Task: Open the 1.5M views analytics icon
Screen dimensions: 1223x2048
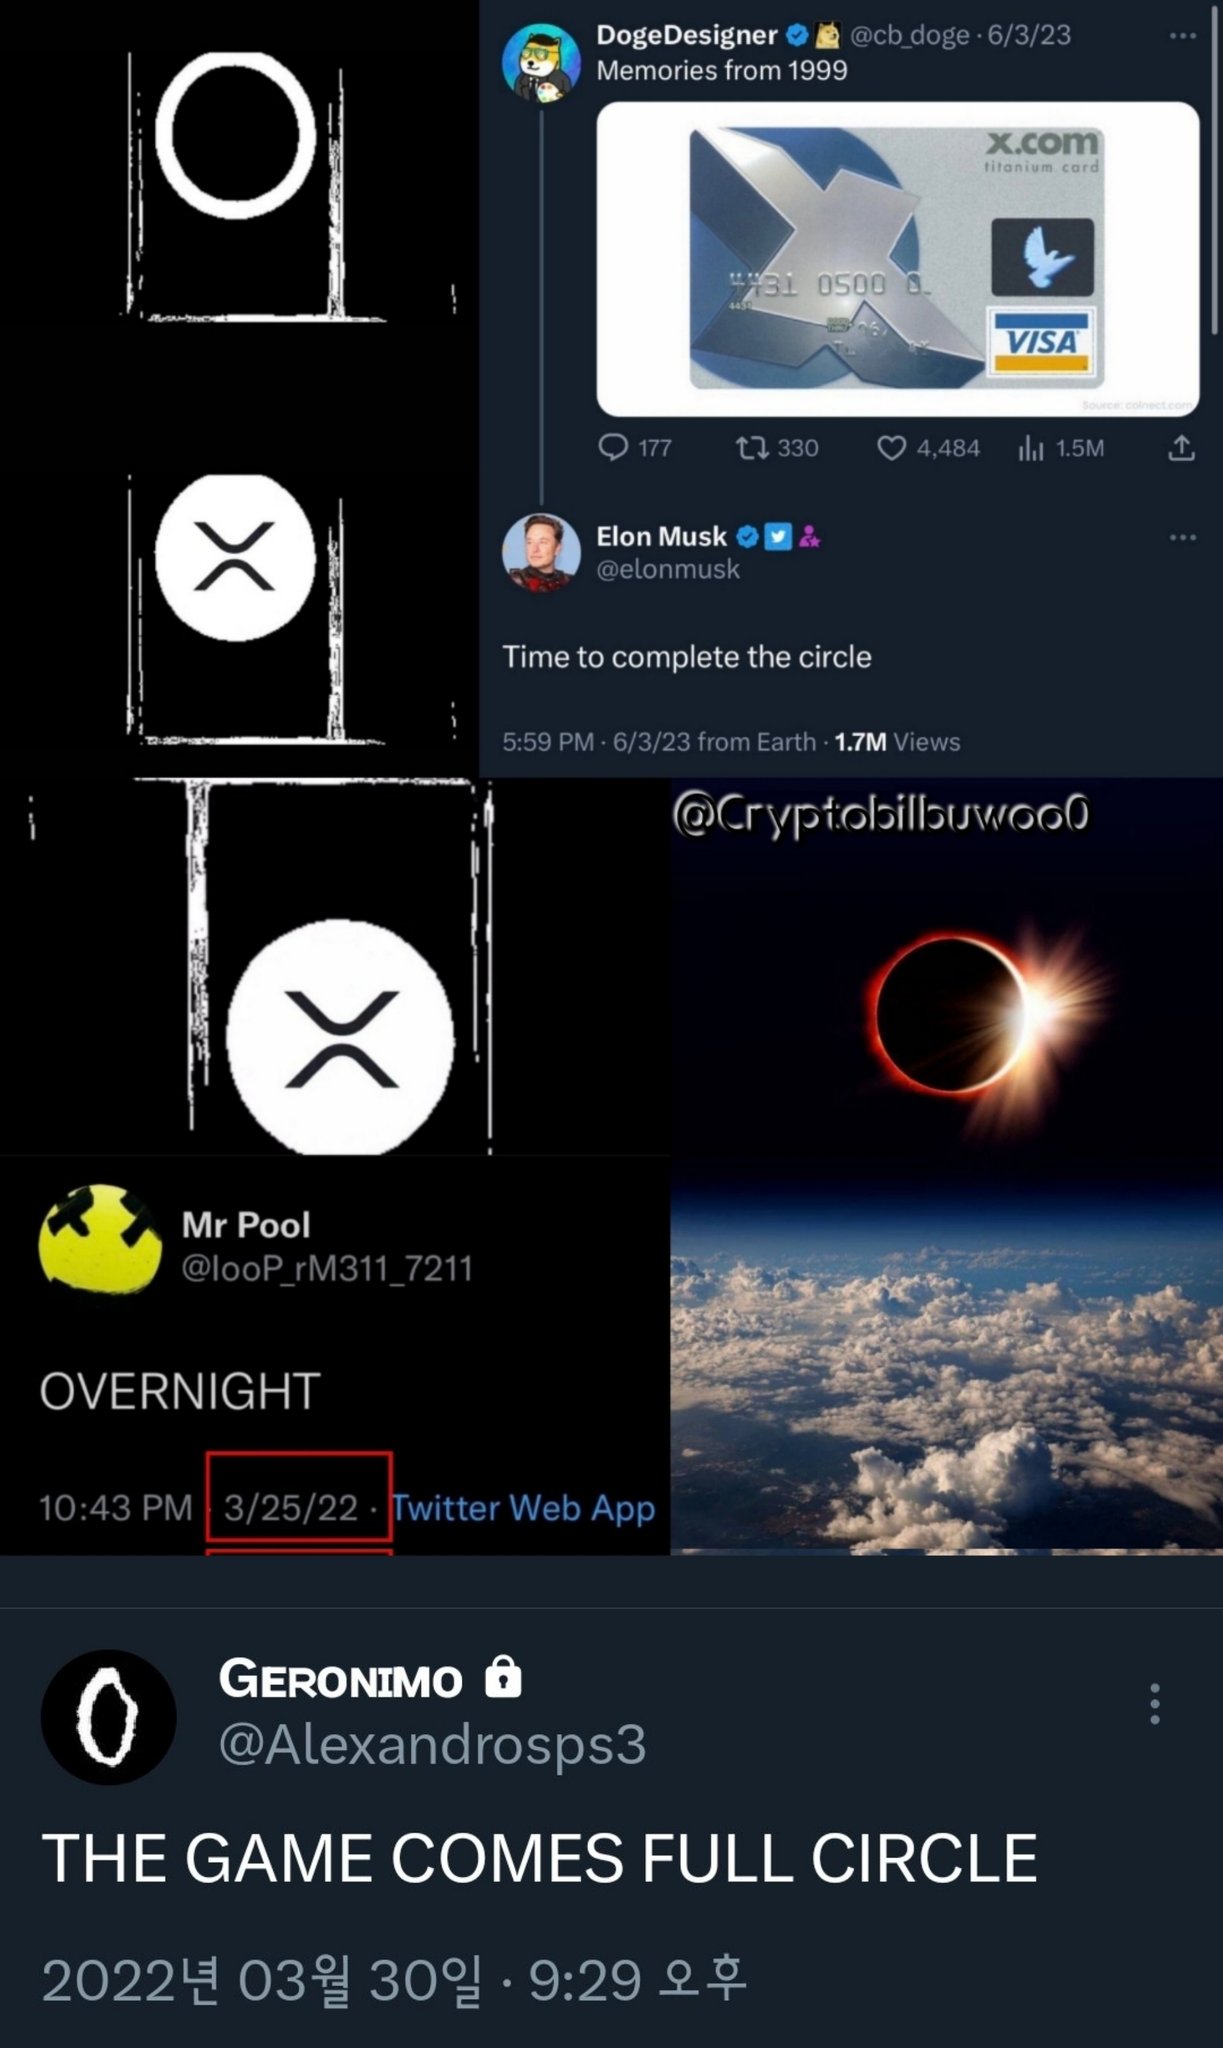Action: coord(1031,448)
